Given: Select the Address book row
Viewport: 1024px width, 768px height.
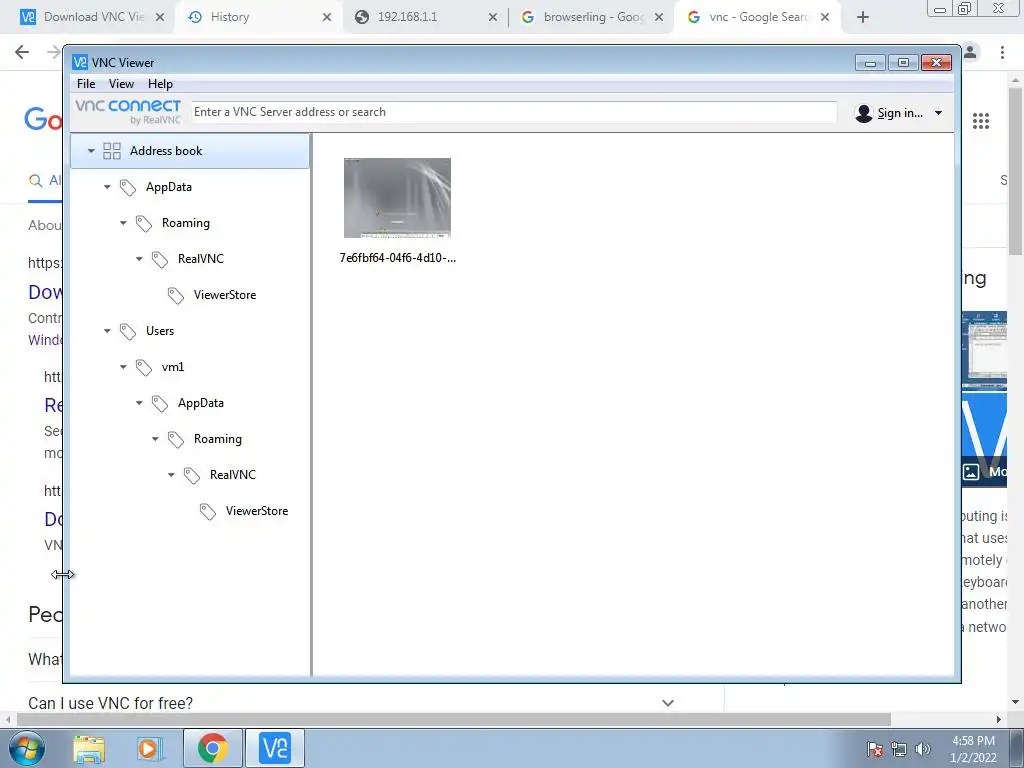Looking at the screenshot, I should click(190, 151).
